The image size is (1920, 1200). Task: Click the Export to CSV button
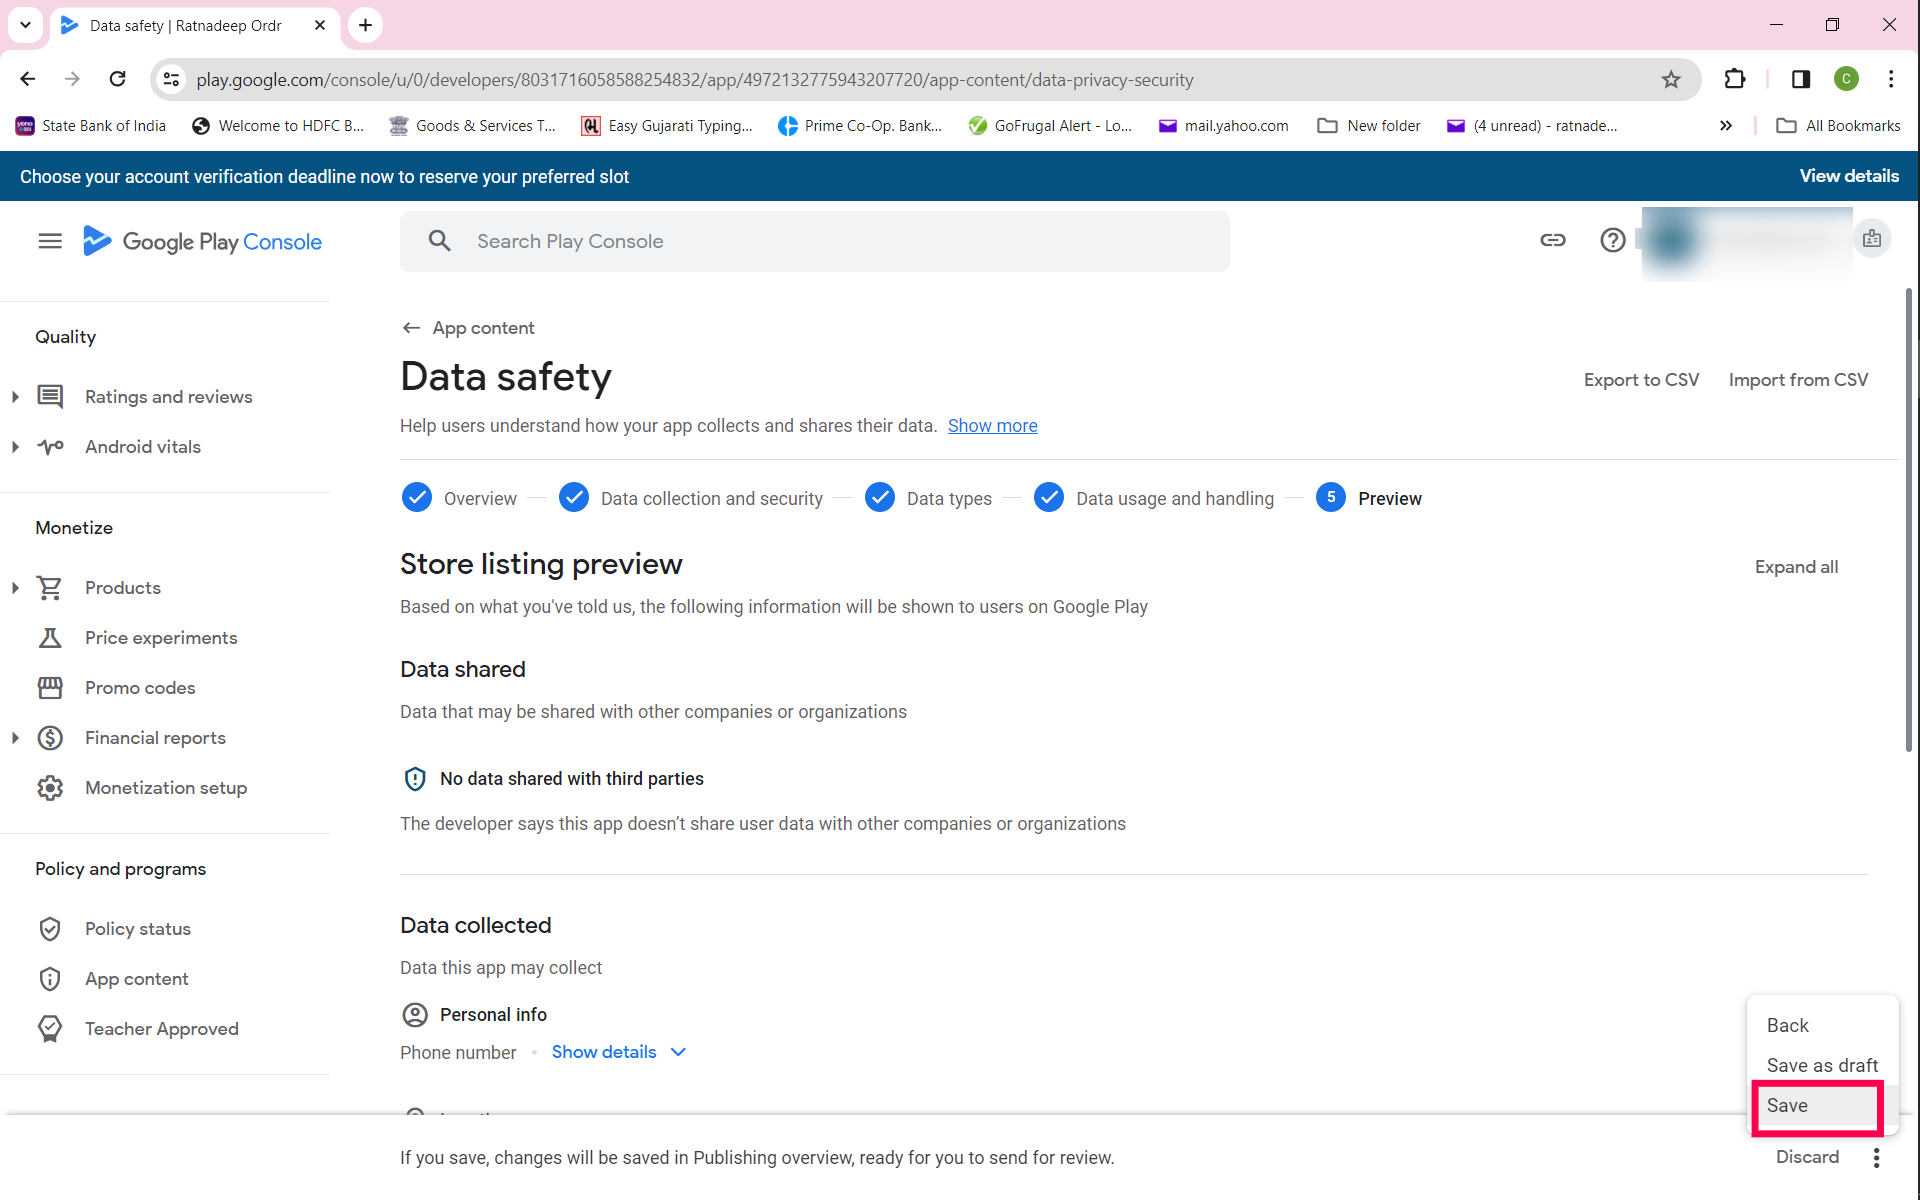1641,380
